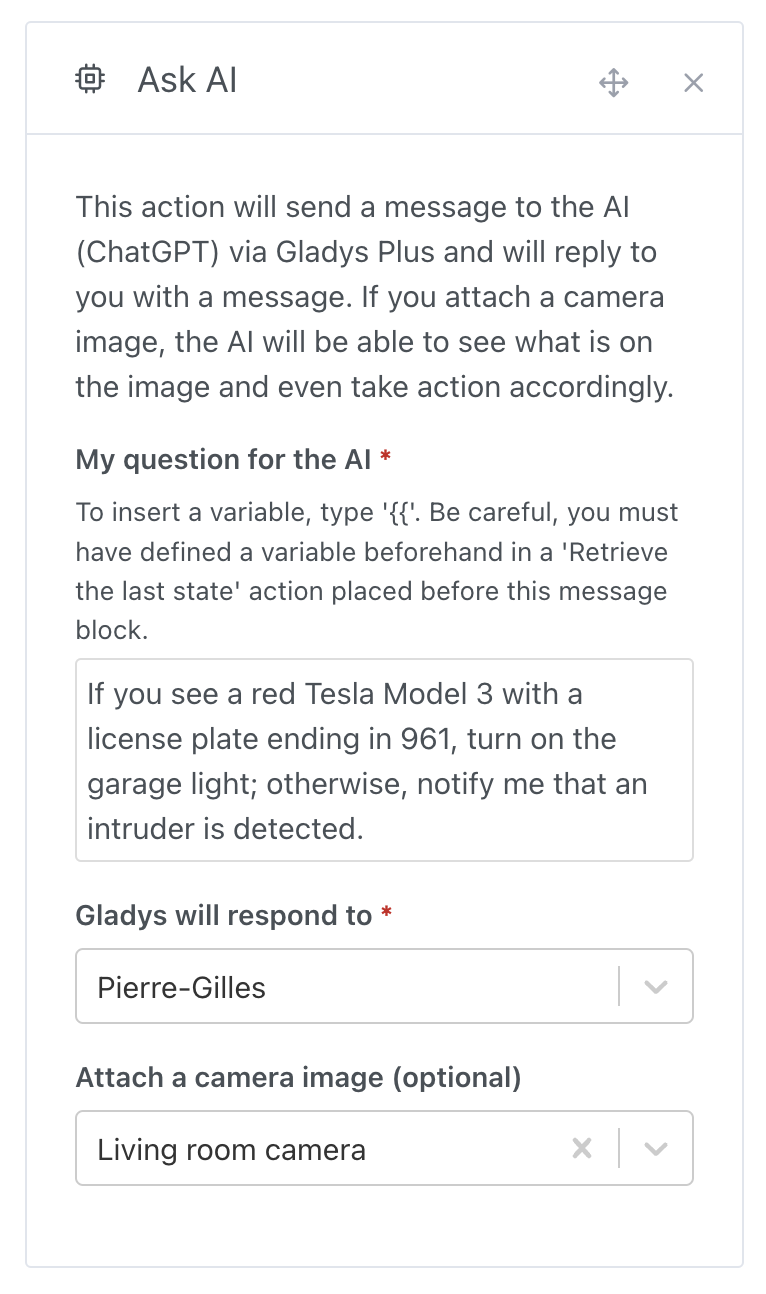
Task: Click the four-arrow drag icon to reposition block
Action: tap(613, 82)
